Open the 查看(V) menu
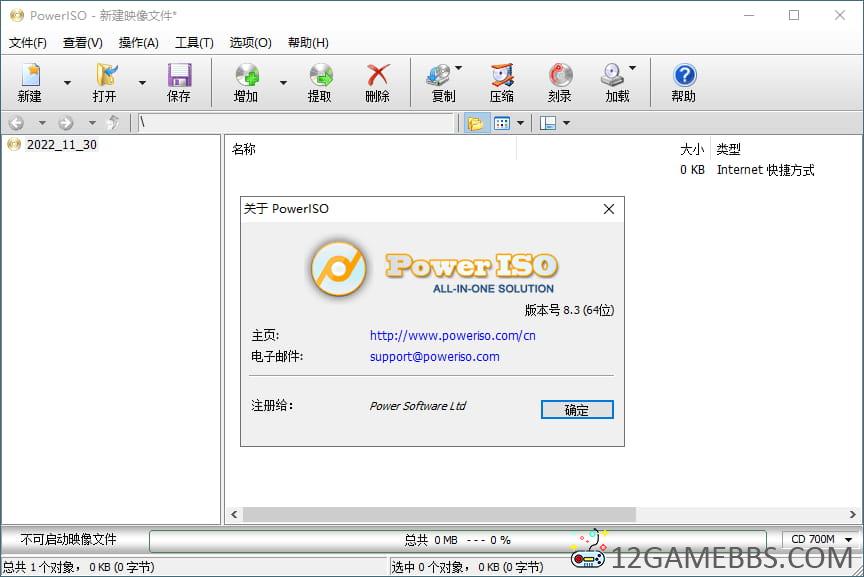 (x=83, y=42)
